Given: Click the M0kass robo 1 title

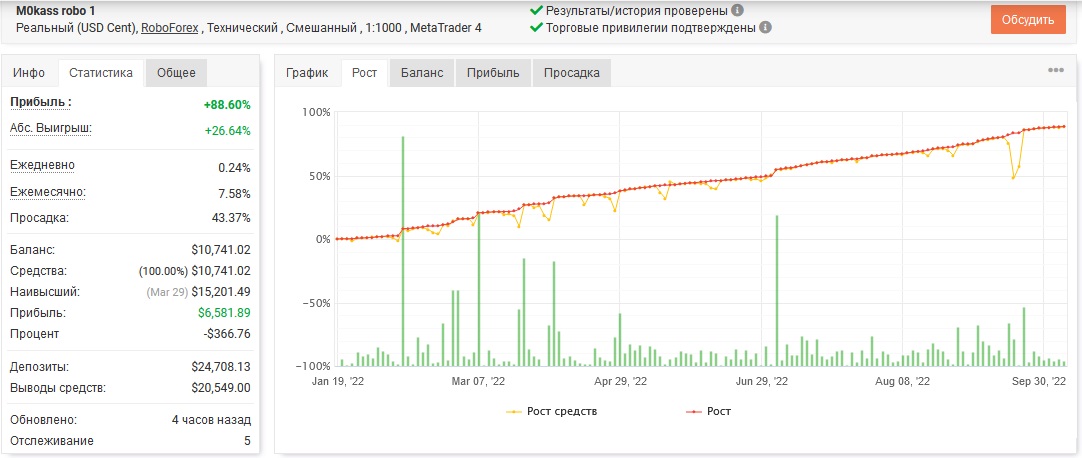Looking at the screenshot, I should pos(54,12).
